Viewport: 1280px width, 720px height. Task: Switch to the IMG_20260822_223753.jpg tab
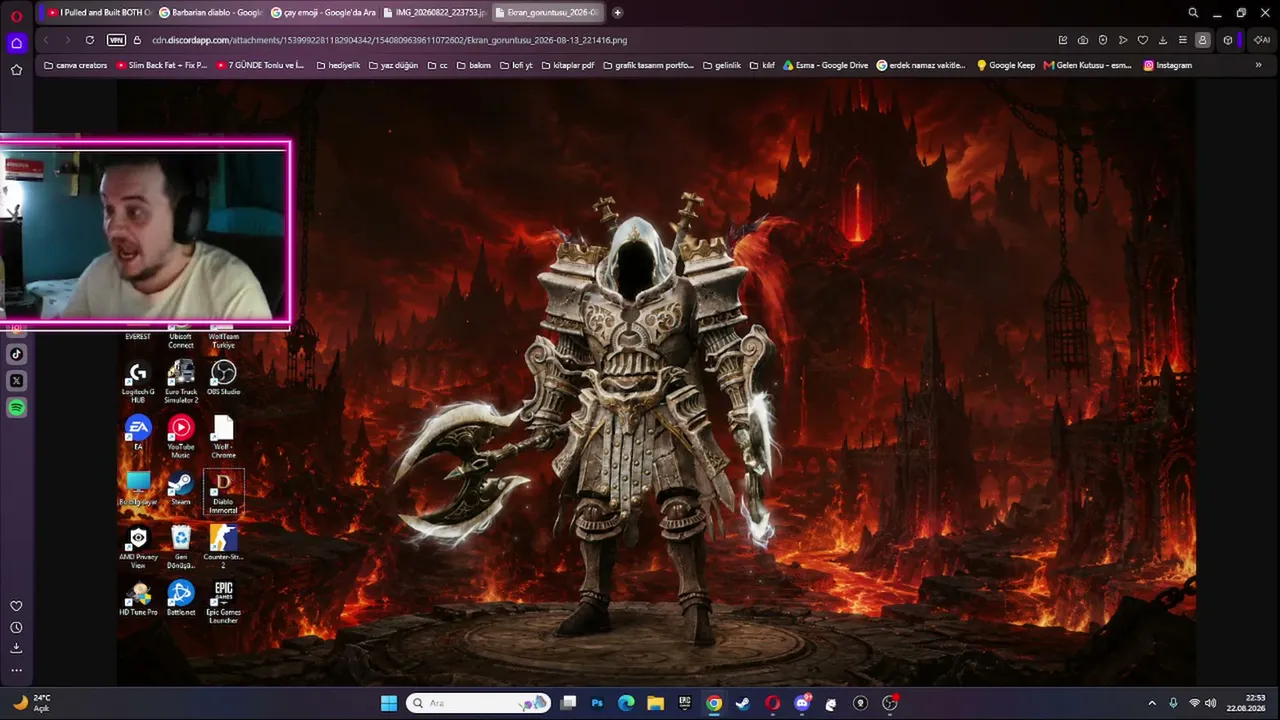point(434,13)
